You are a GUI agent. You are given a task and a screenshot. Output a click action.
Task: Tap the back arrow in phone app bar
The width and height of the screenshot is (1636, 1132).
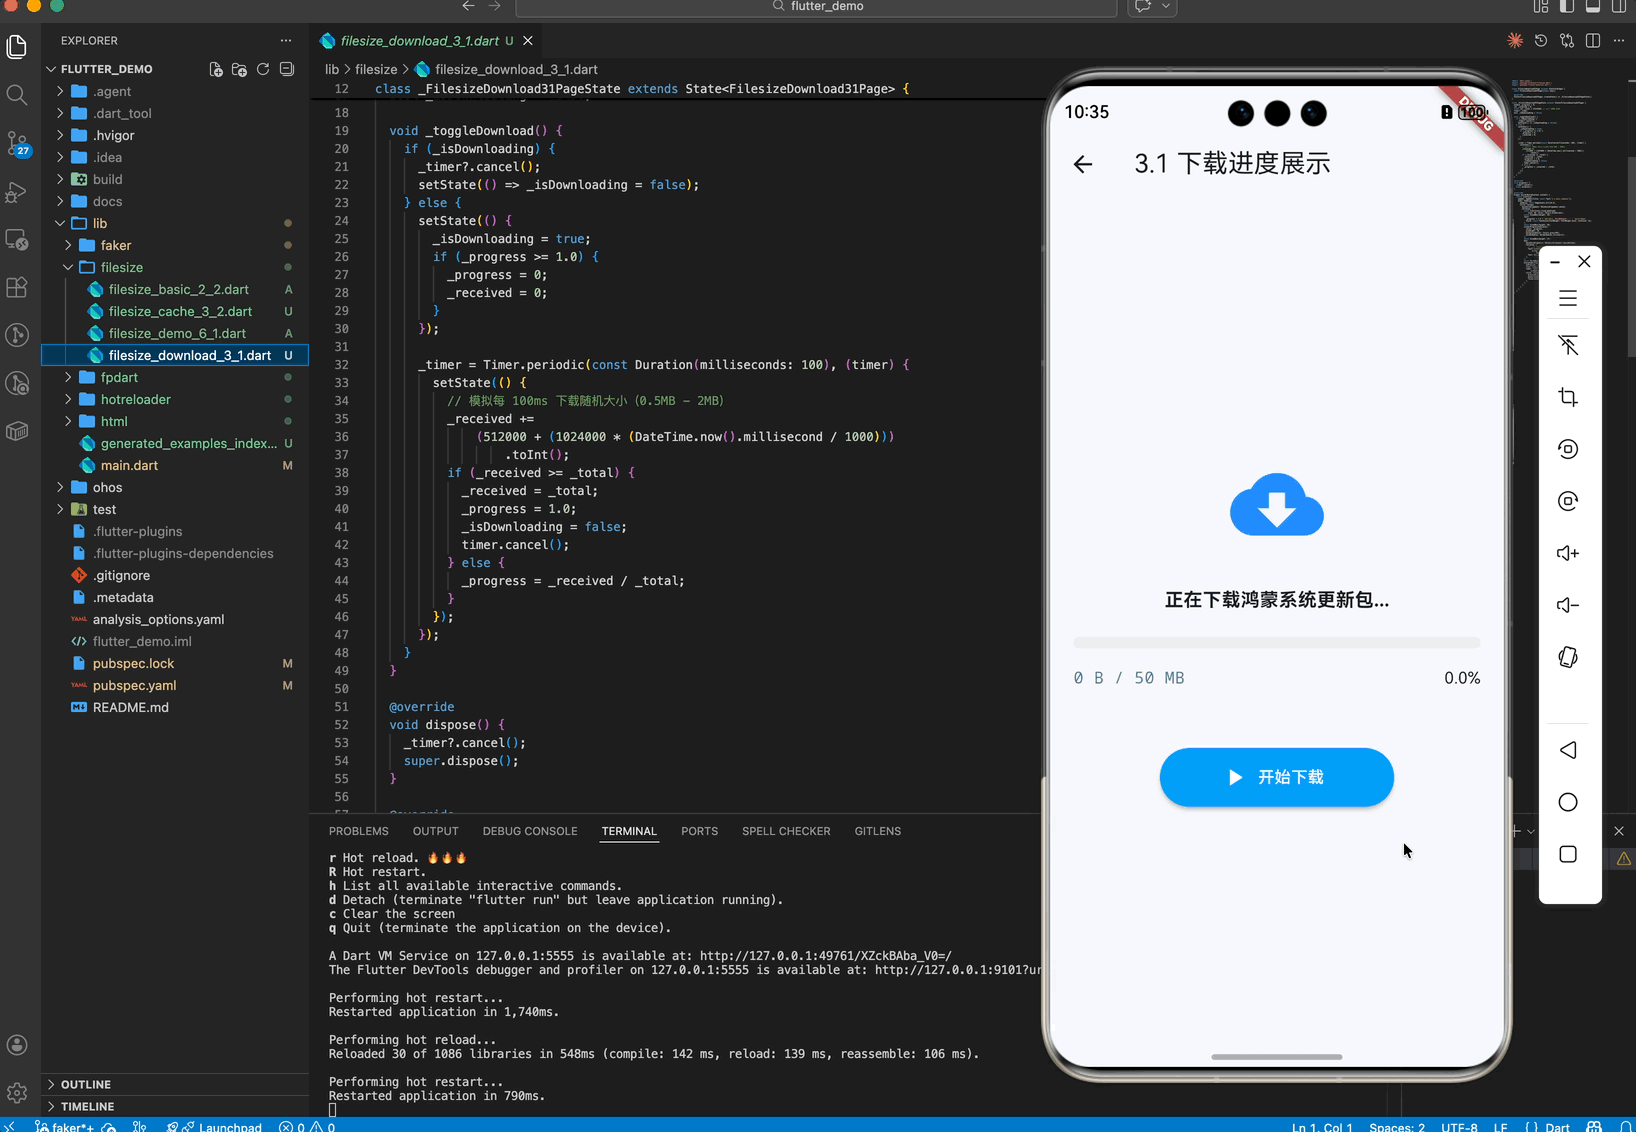[x=1083, y=164]
